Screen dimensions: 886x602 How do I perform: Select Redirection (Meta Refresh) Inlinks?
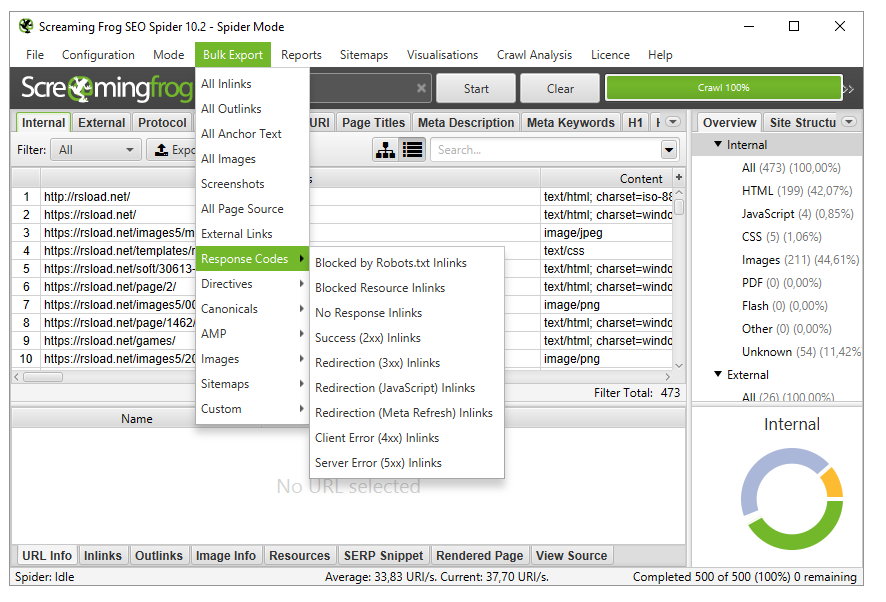coord(407,413)
